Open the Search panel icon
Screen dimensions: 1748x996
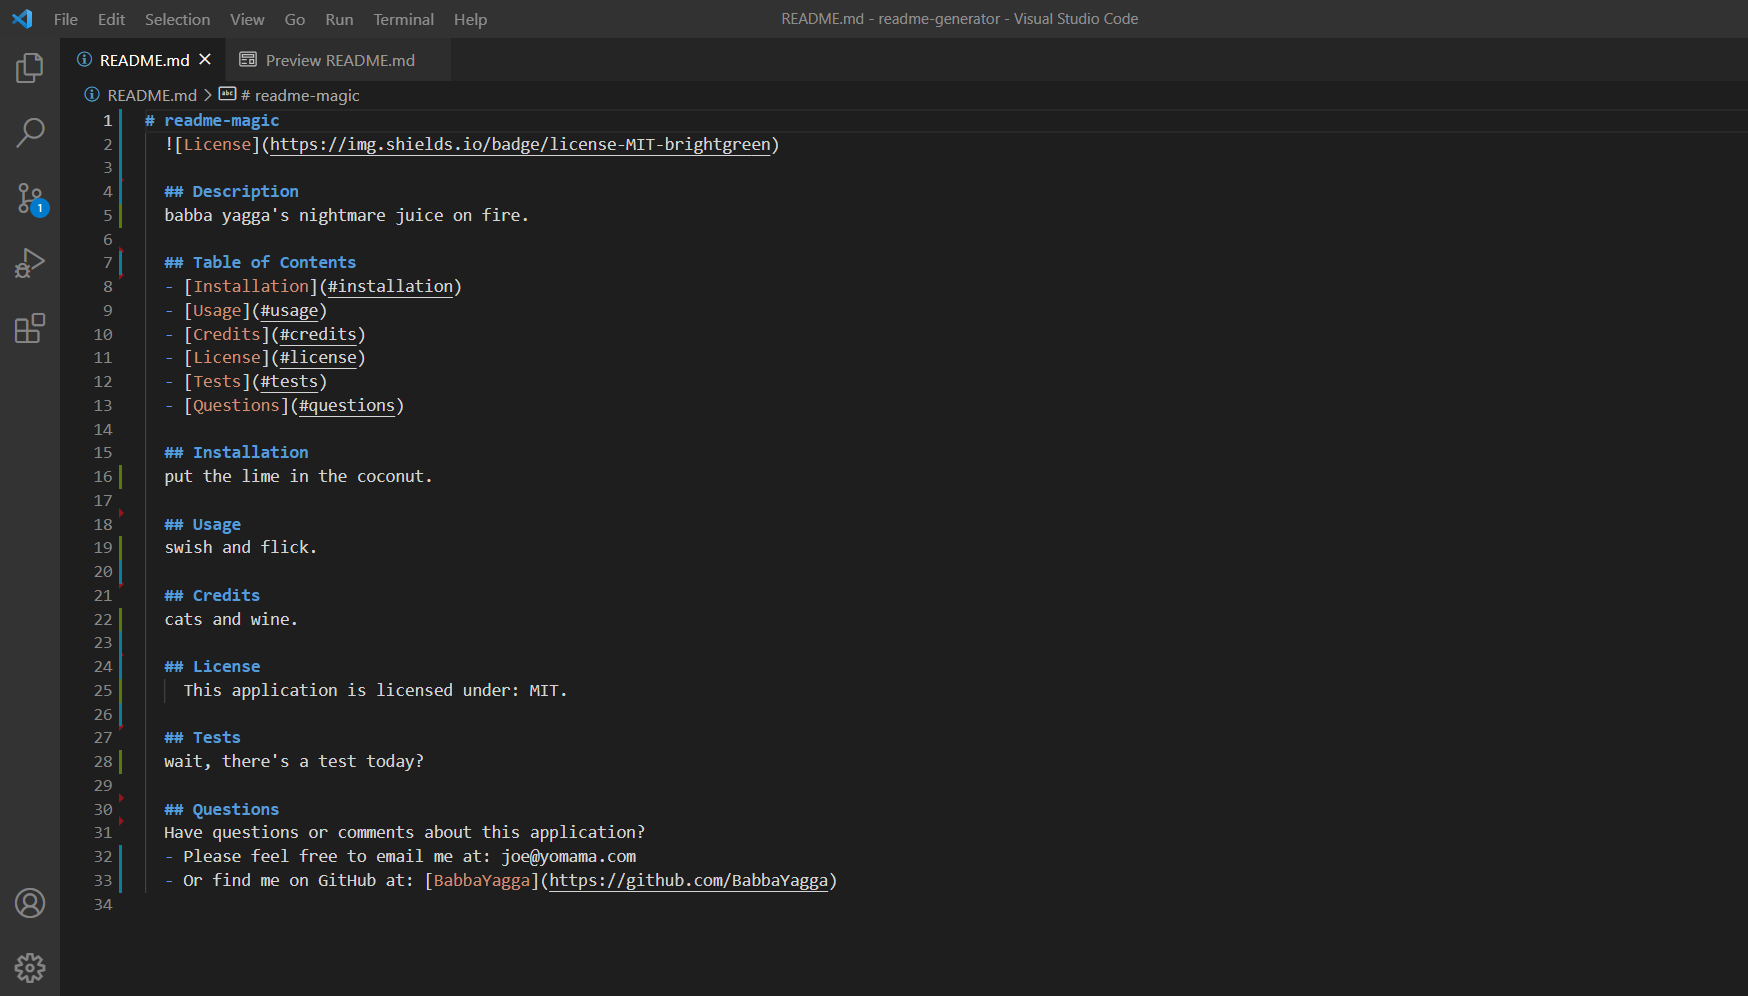[x=30, y=132]
